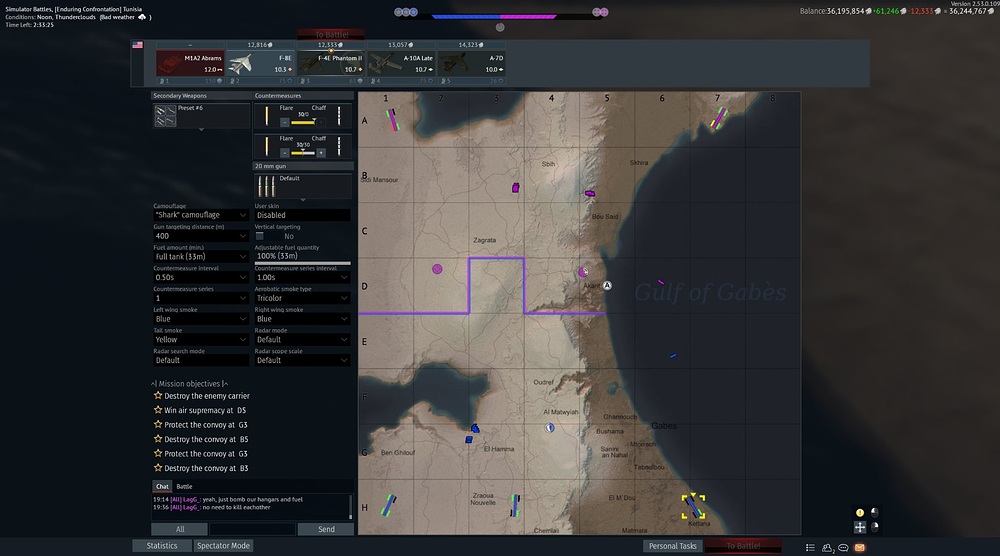Open the list icon in bottom bar
Image resolution: width=1000 pixels, height=556 pixels.
811,547
